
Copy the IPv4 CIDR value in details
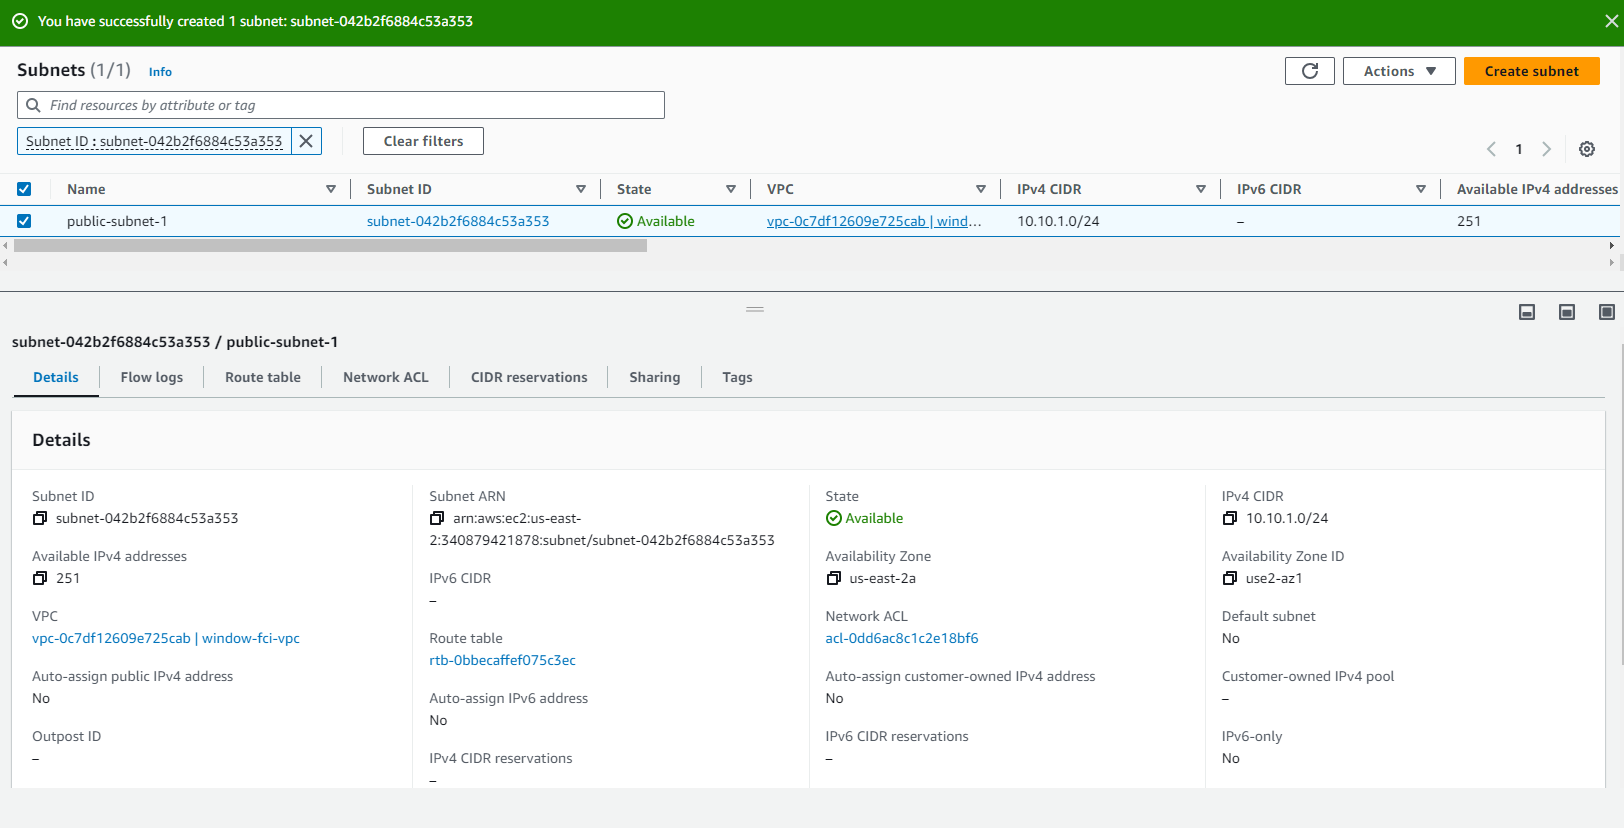click(x=1230, y=518)
